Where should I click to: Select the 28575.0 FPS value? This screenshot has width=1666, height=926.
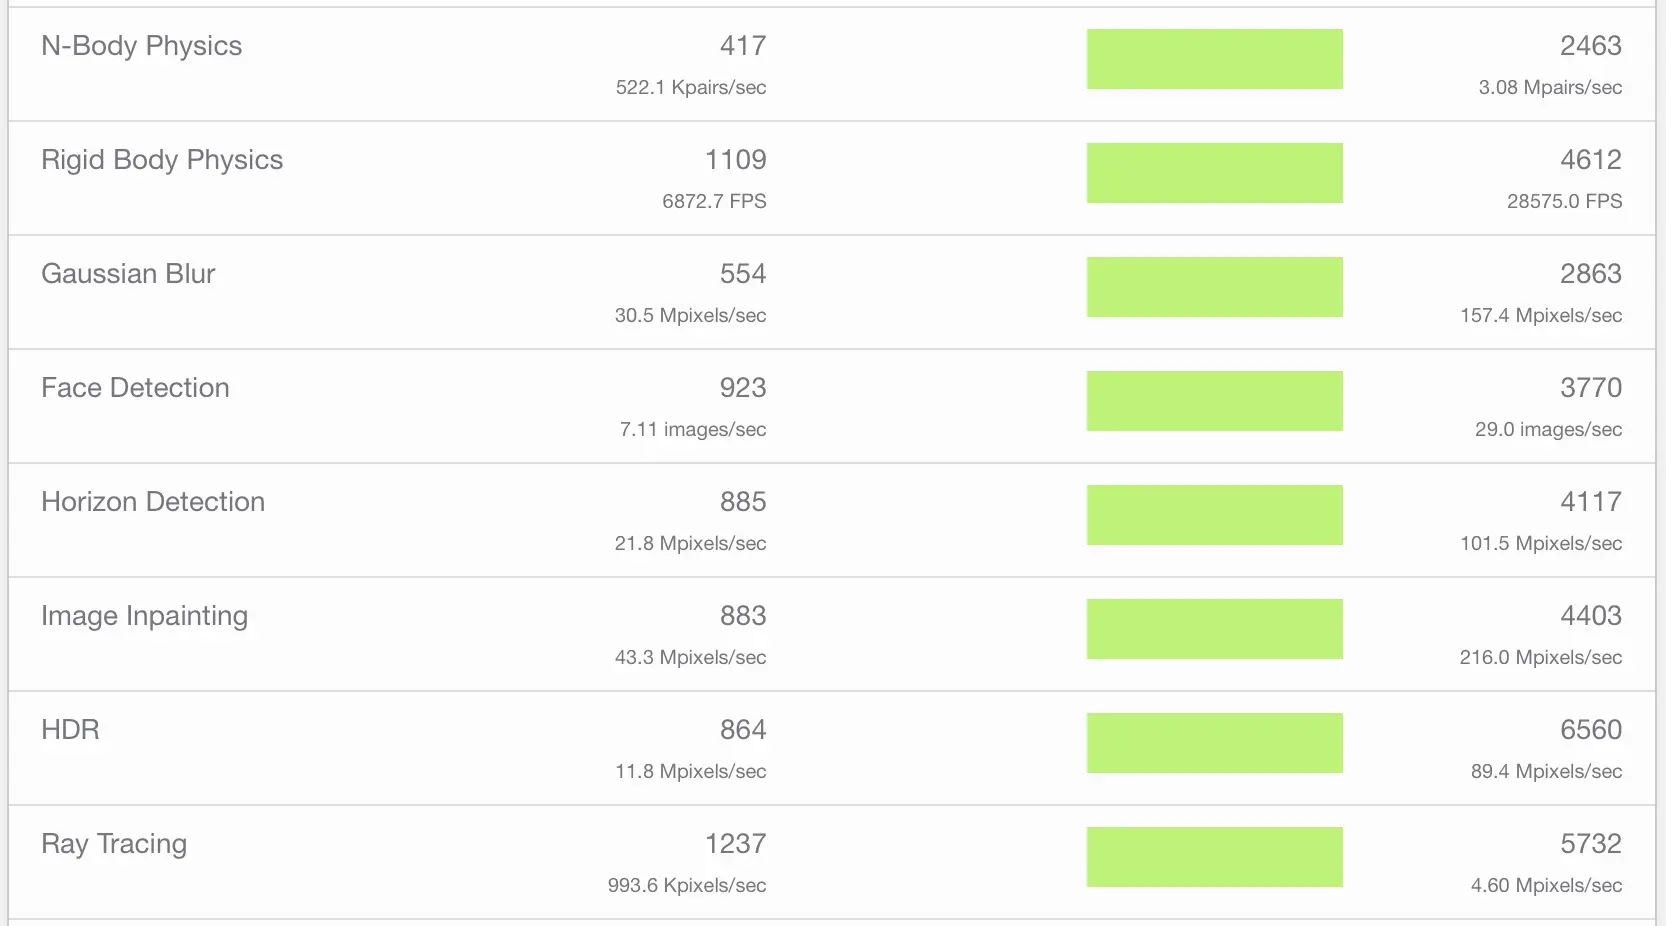(1565, 201)
